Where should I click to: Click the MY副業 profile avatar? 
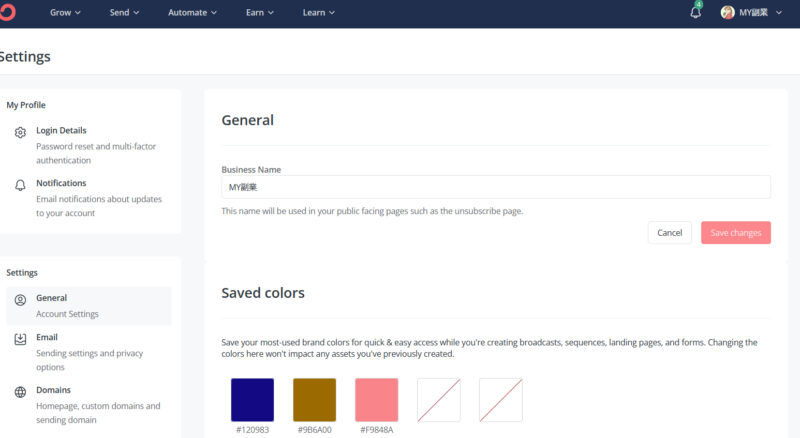tap(728, 13)
